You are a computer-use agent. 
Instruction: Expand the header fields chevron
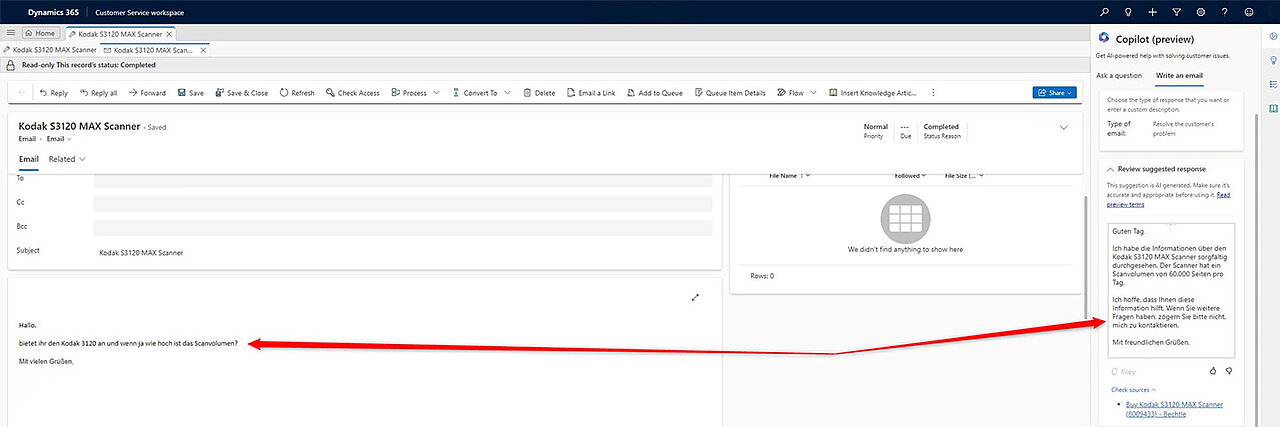click(1063, 127)
